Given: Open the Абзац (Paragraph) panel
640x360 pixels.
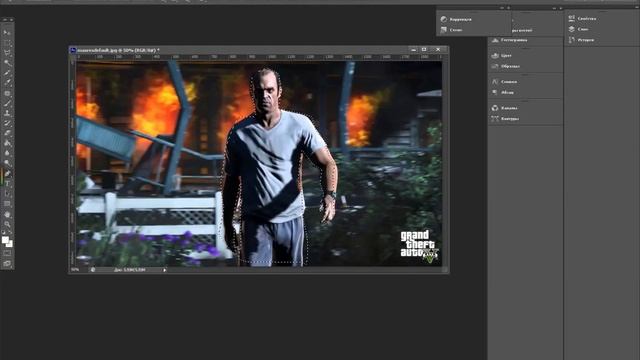Looking at the screenshot, I should [x=502, y=92].
